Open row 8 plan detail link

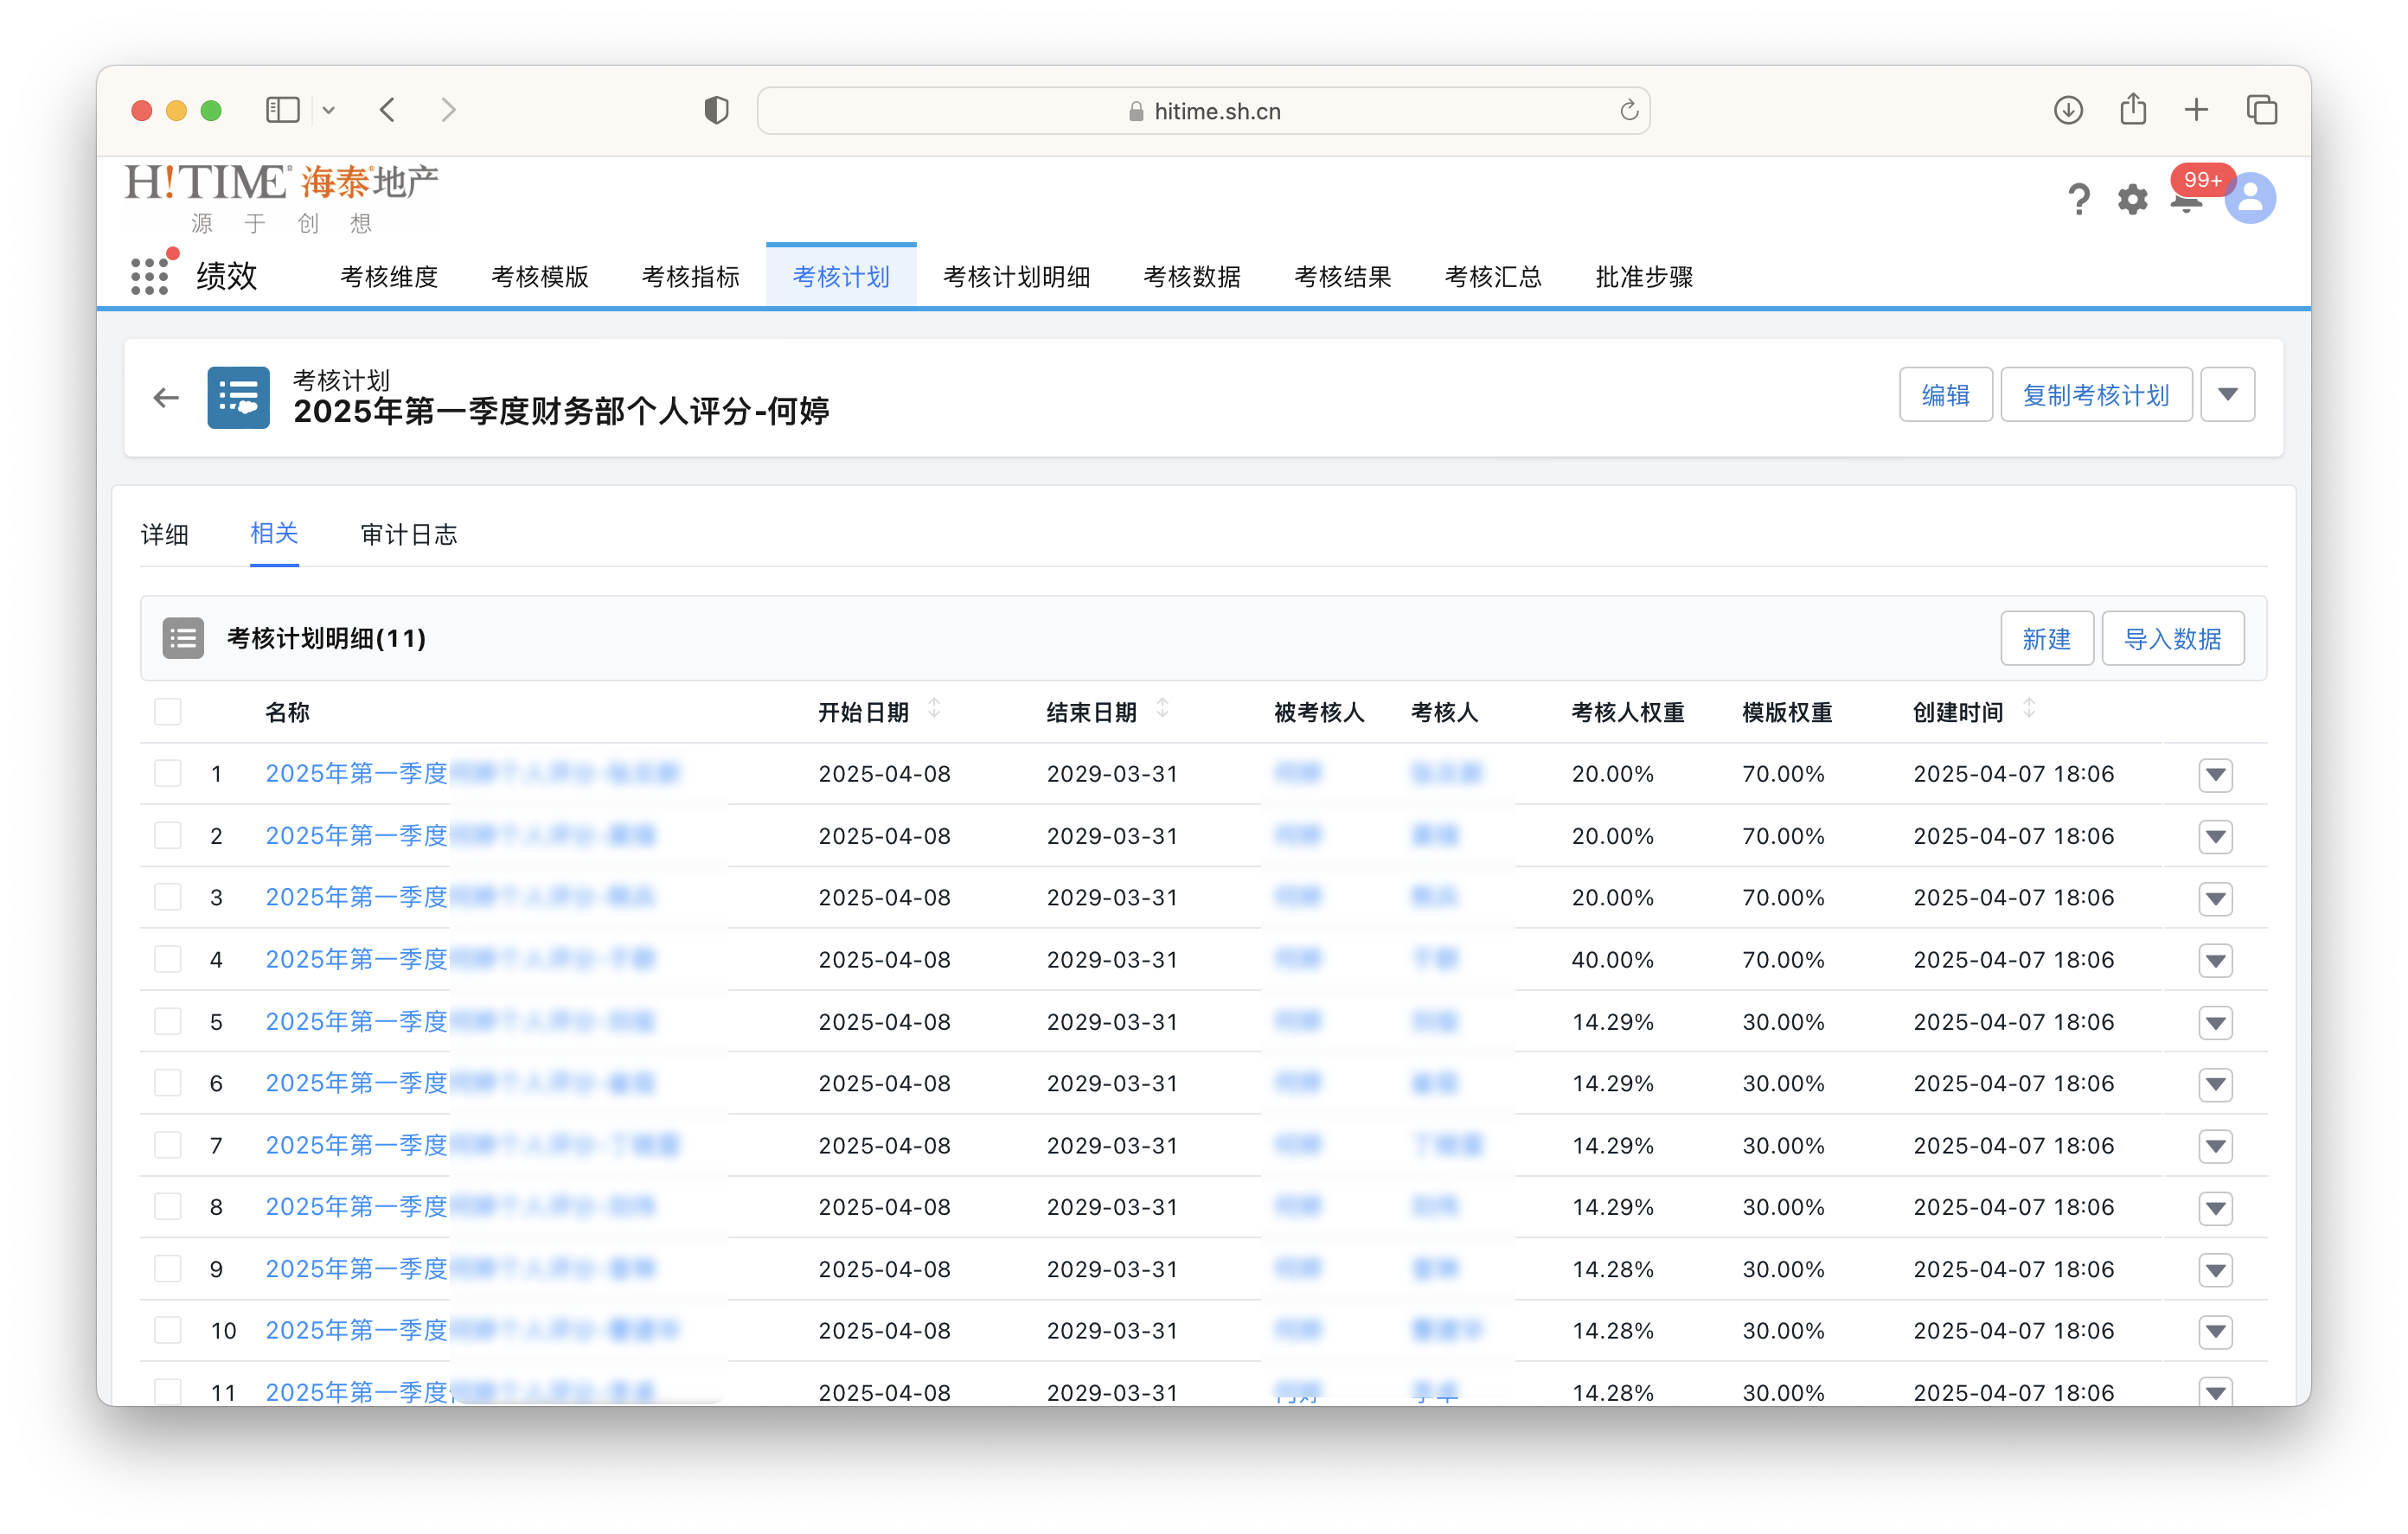(x=460, y=1207)
